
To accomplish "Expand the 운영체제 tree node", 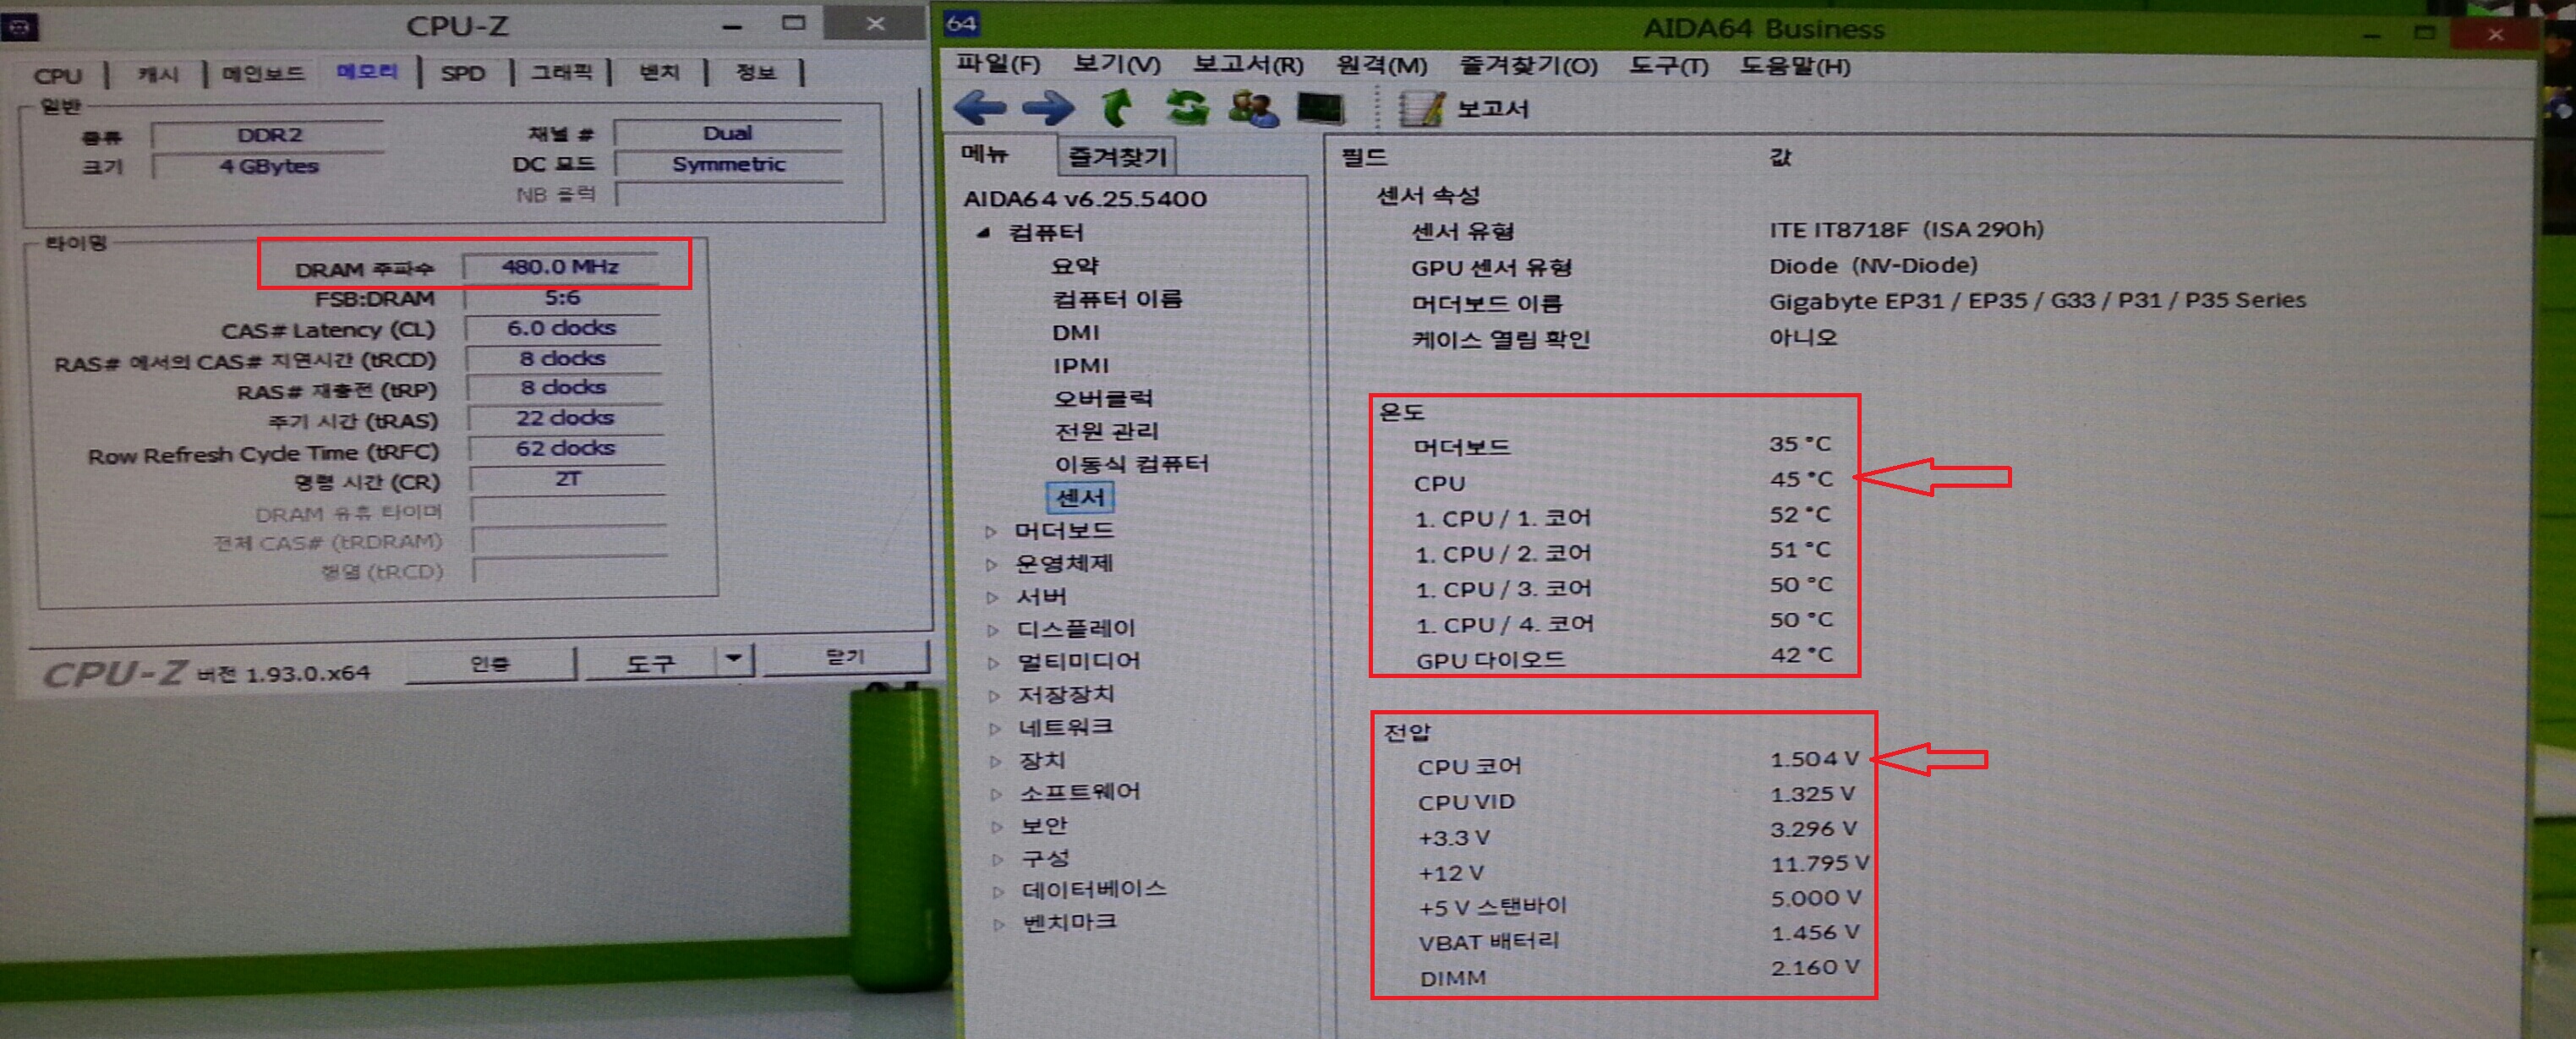I will pyautogui.click(x=991, y=564).
